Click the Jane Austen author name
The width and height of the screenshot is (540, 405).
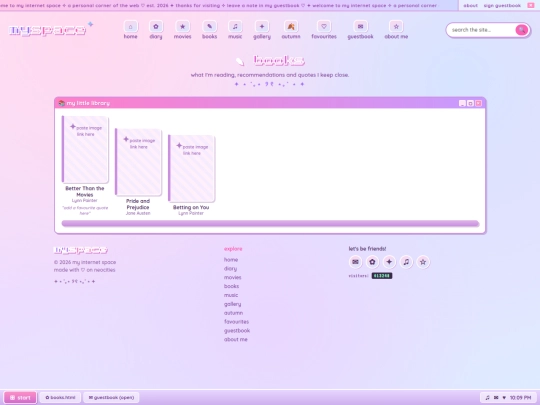click(x=138, y=213)
